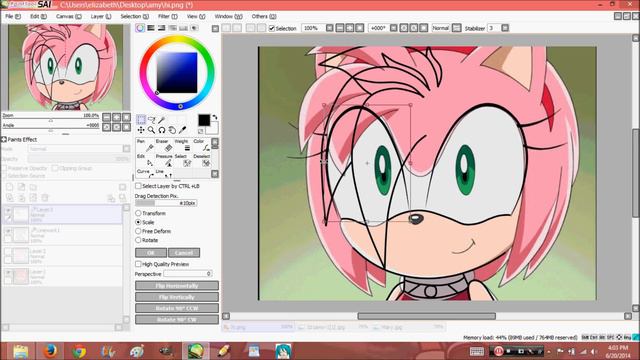Click the Flip Horizontally button
The image size is (640, 360).
[177, 286]
